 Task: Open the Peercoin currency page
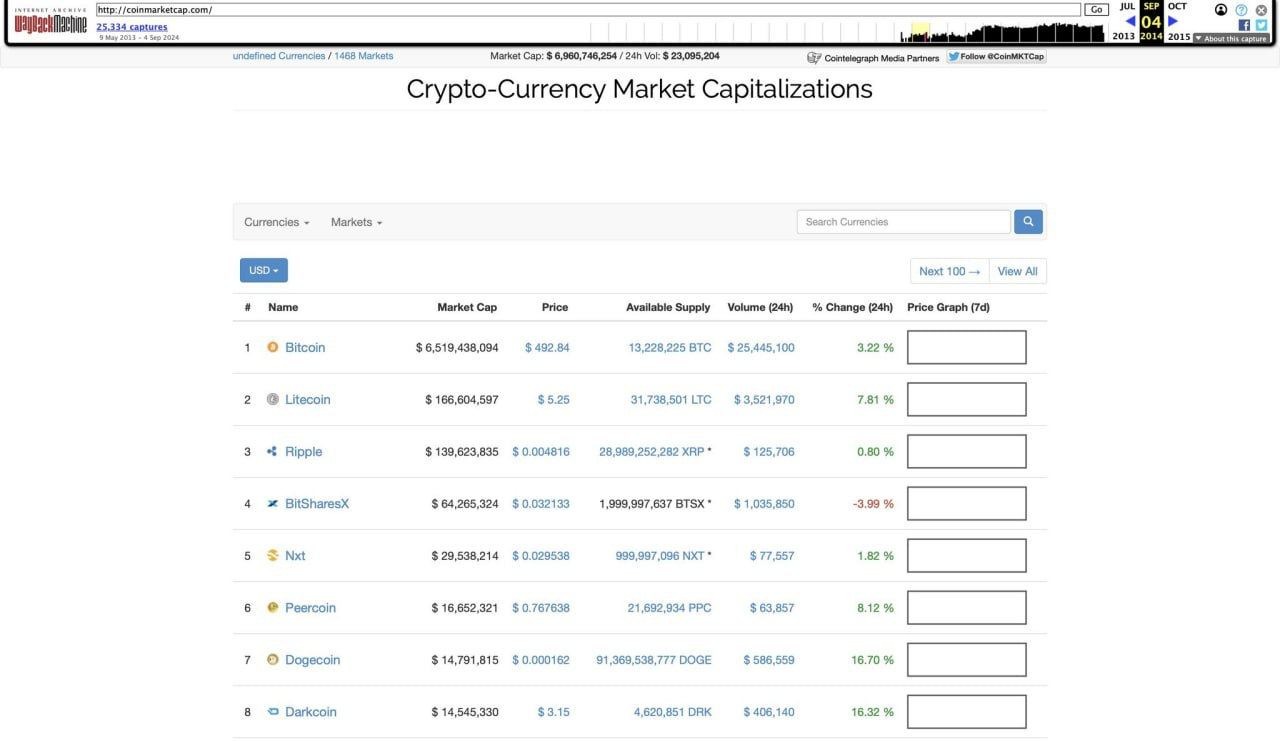311,607
